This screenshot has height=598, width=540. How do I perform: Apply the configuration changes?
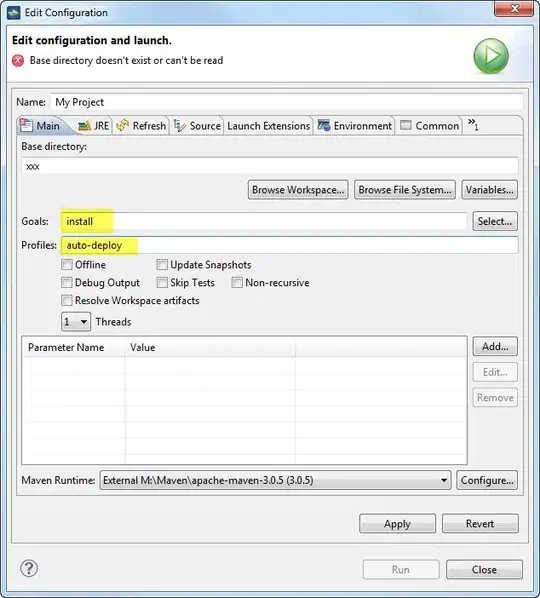coord(397,524)
